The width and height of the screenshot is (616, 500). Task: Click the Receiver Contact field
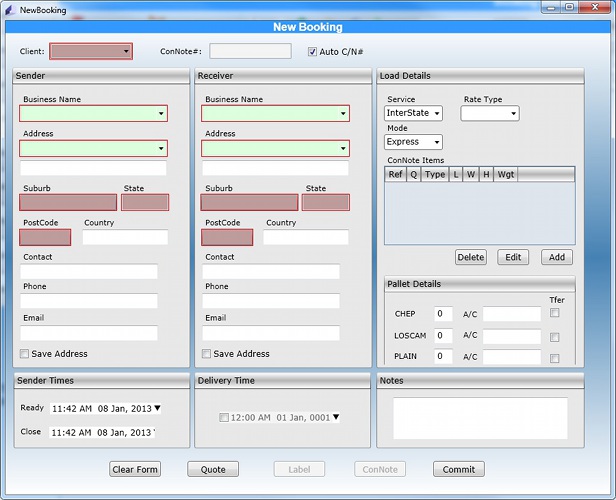(x=271, y=271)
